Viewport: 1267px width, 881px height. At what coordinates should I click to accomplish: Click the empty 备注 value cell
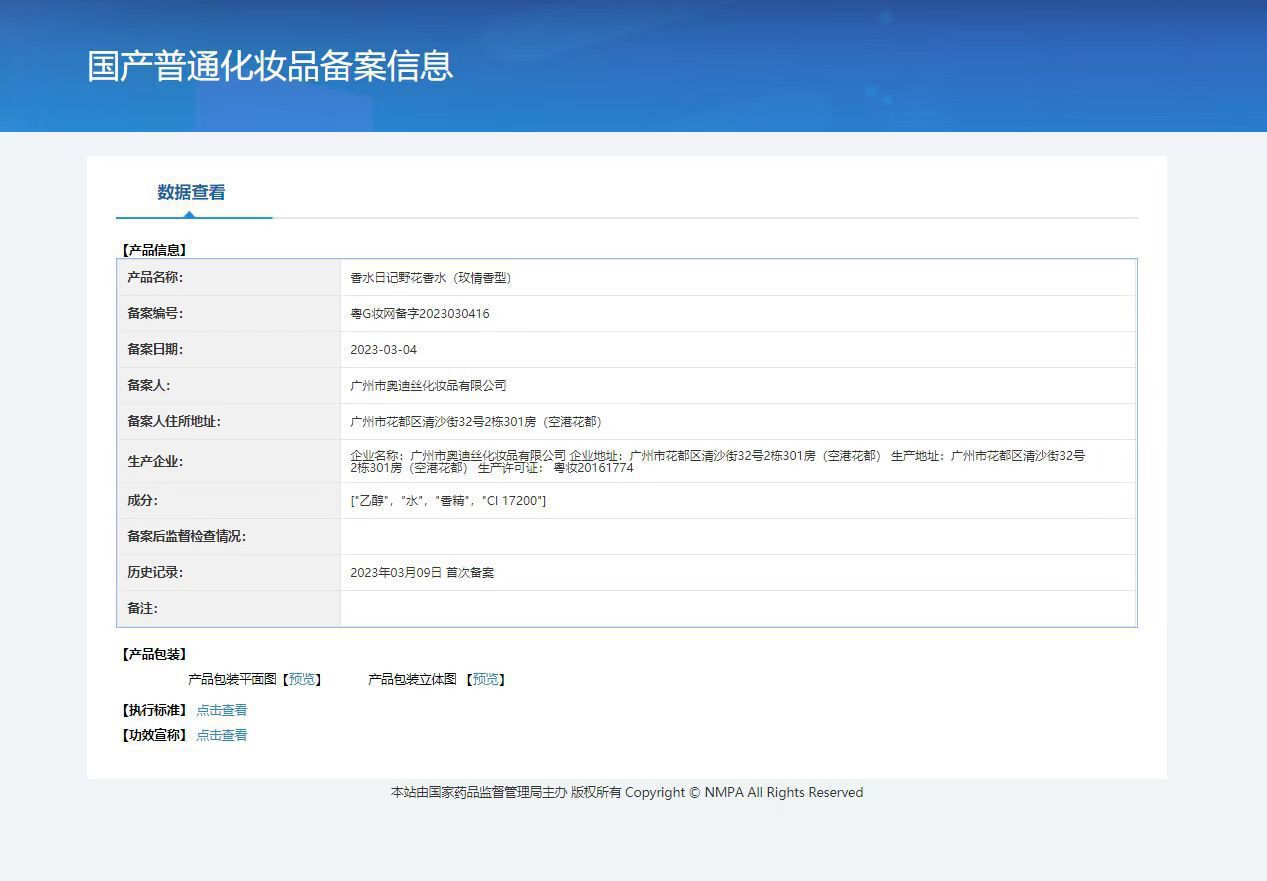pyautogui.click(x=737, y=609)
